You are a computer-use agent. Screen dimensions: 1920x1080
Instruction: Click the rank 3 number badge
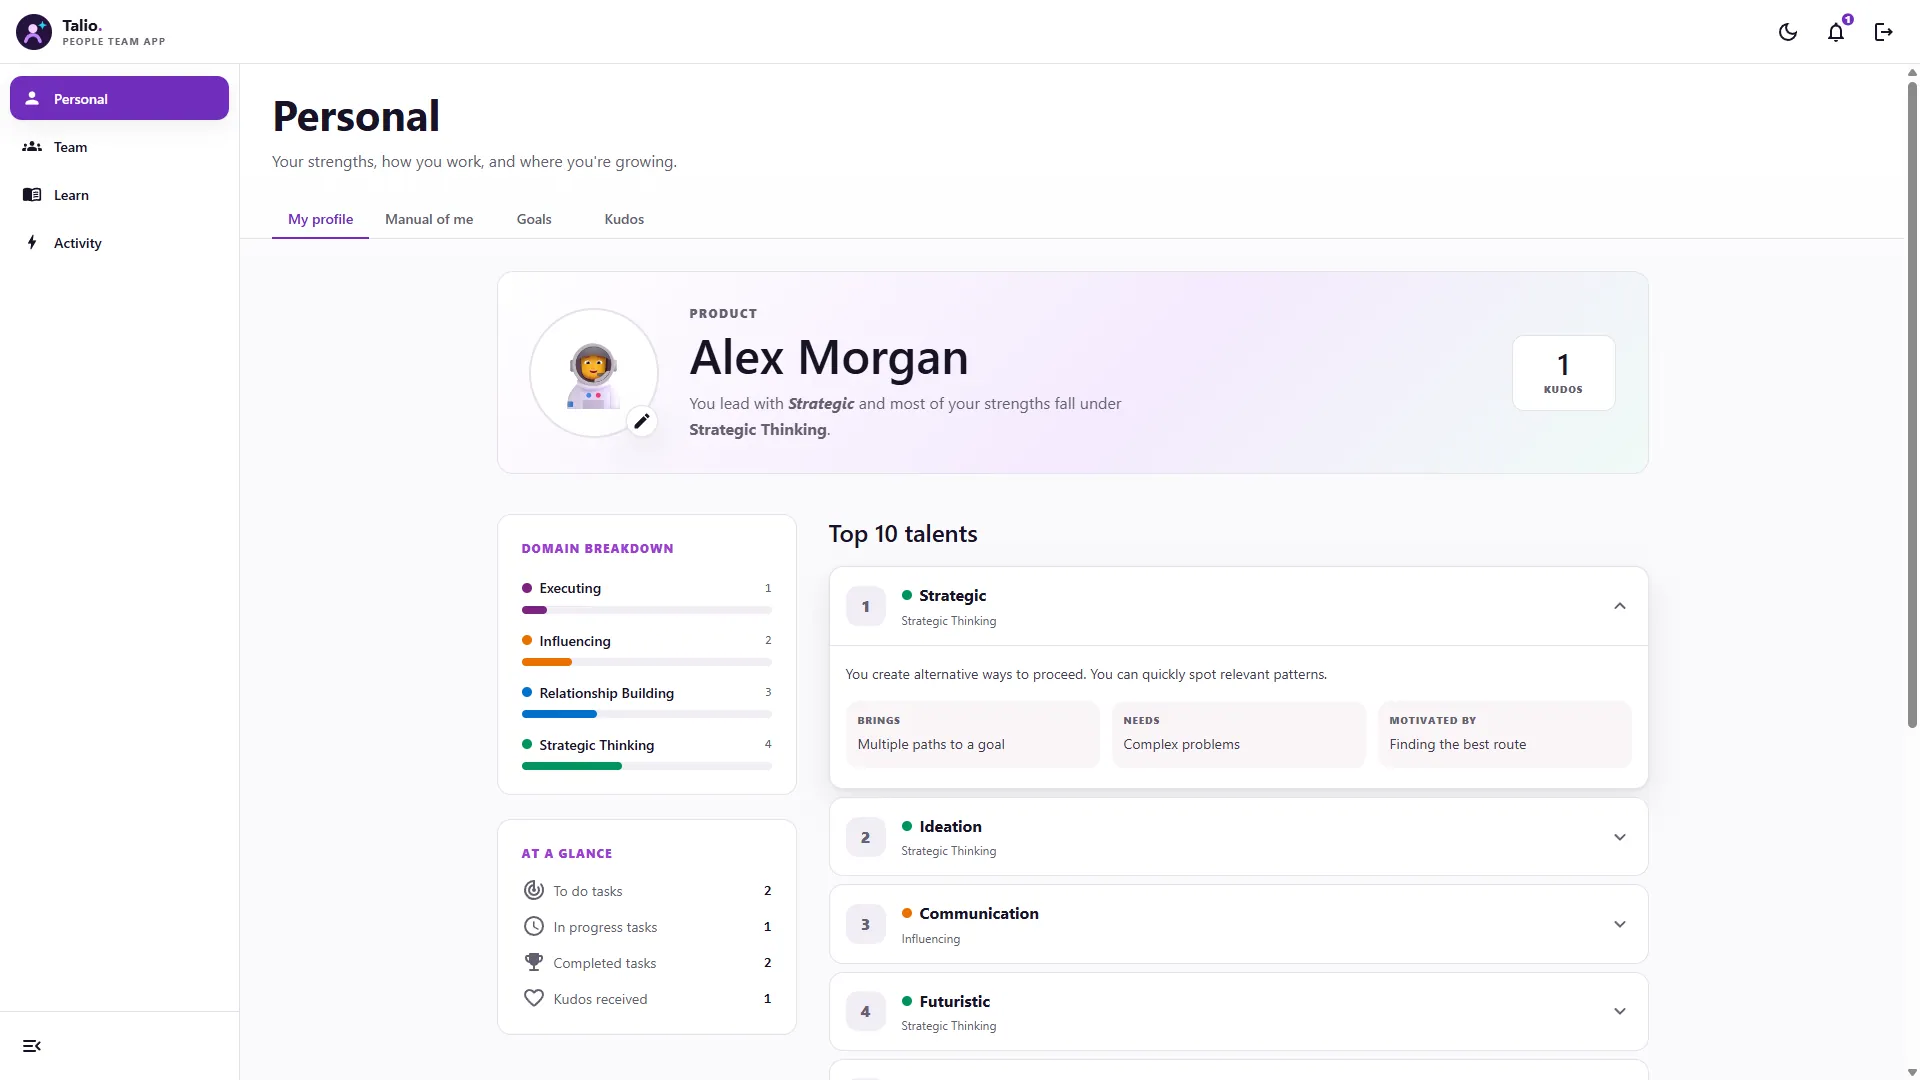click(x=866, y=924)
